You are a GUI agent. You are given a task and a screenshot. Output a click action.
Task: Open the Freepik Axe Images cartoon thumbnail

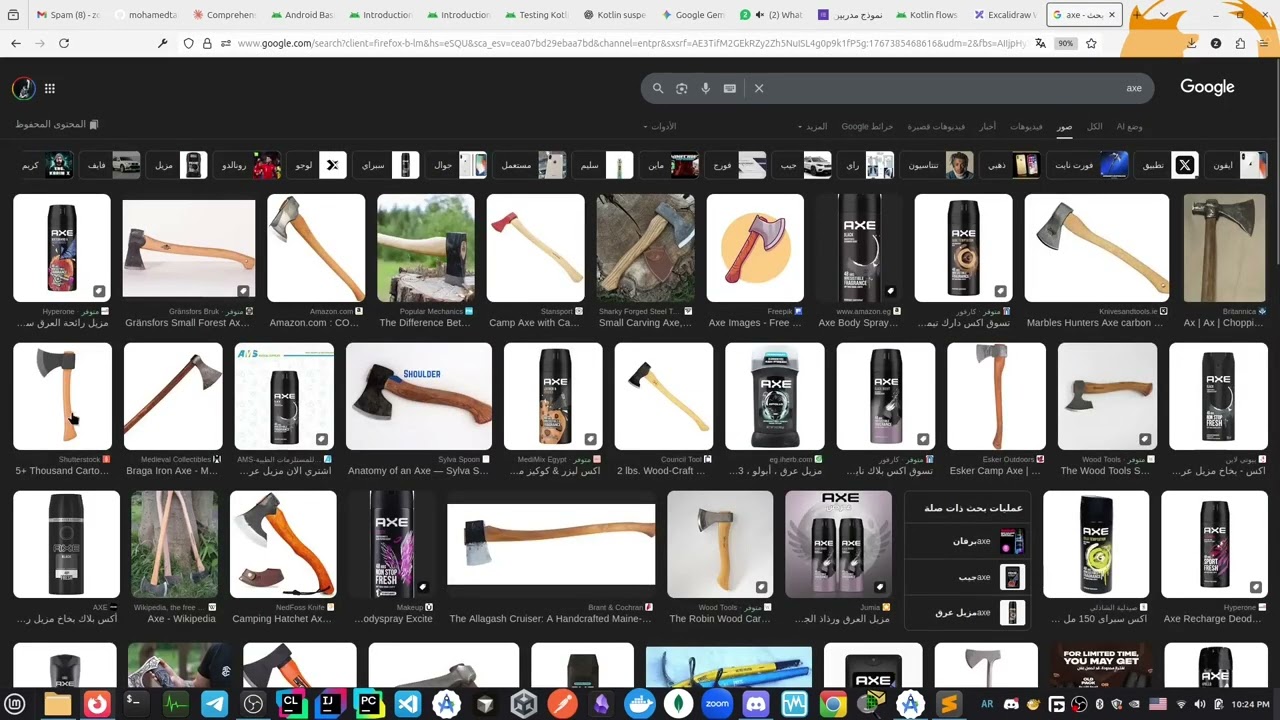(755, 248)
